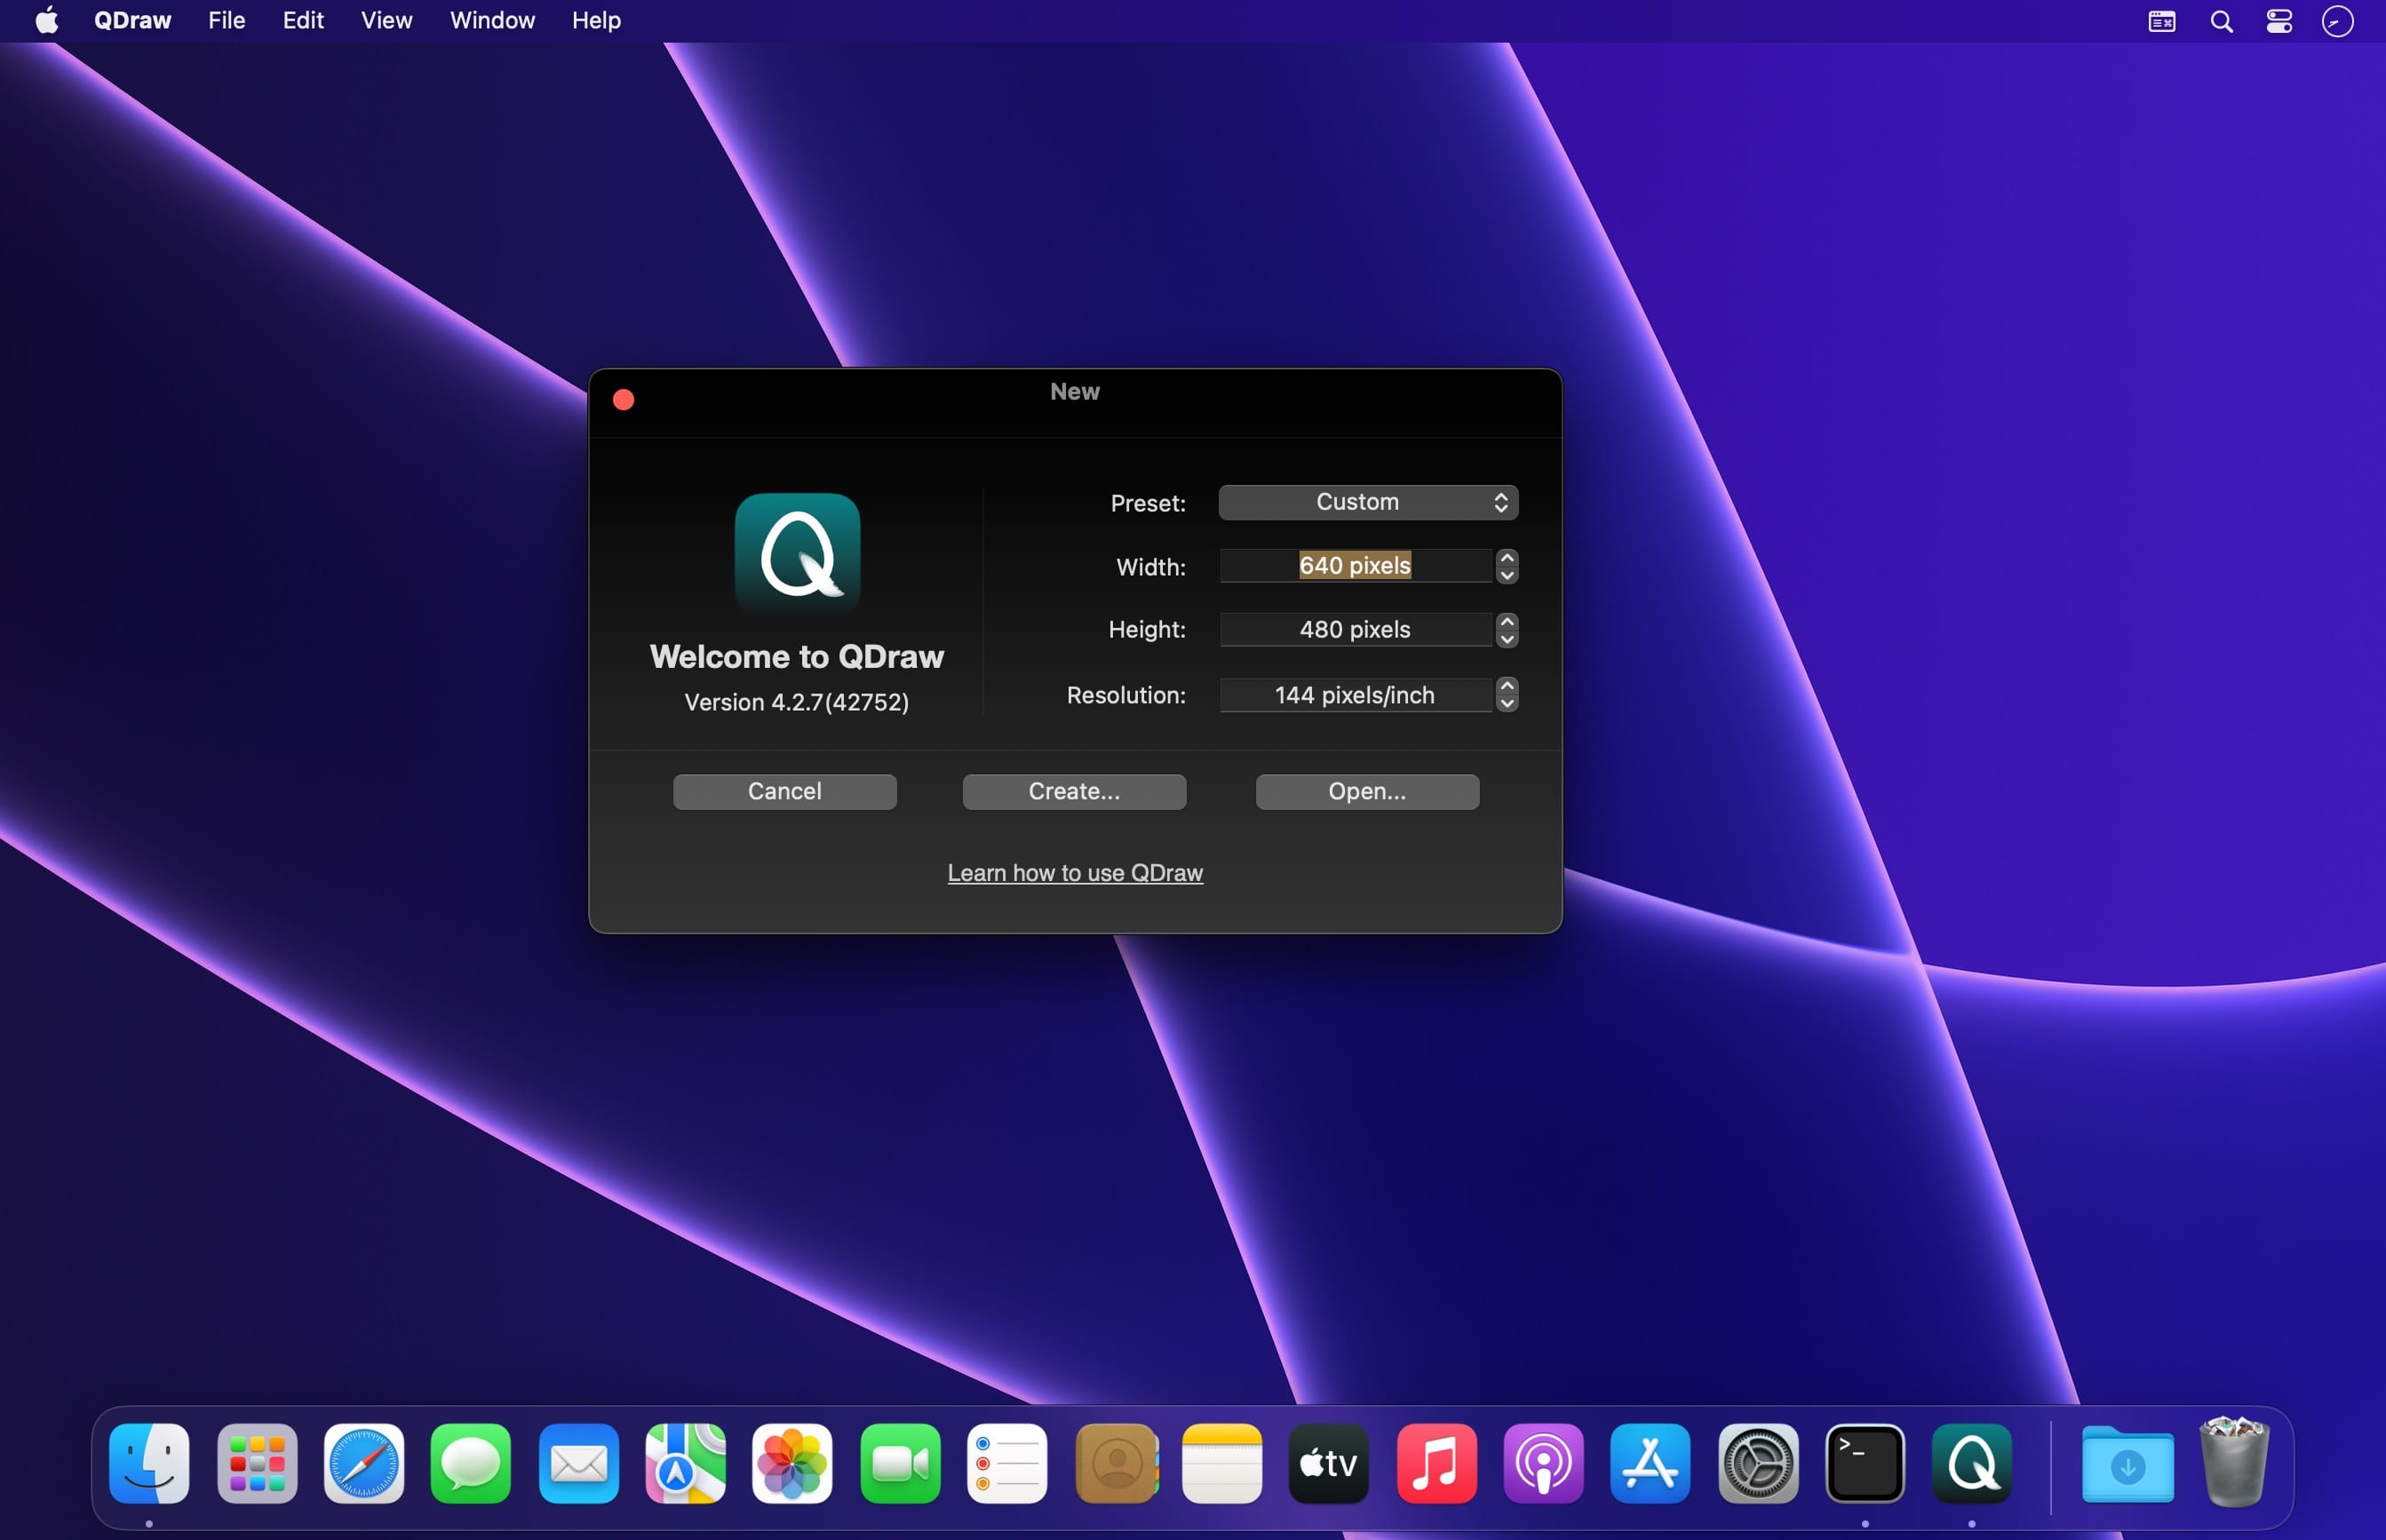This screenshot has height=1540, width=2386.
Task: Open the Window menu
Action: 492,21
